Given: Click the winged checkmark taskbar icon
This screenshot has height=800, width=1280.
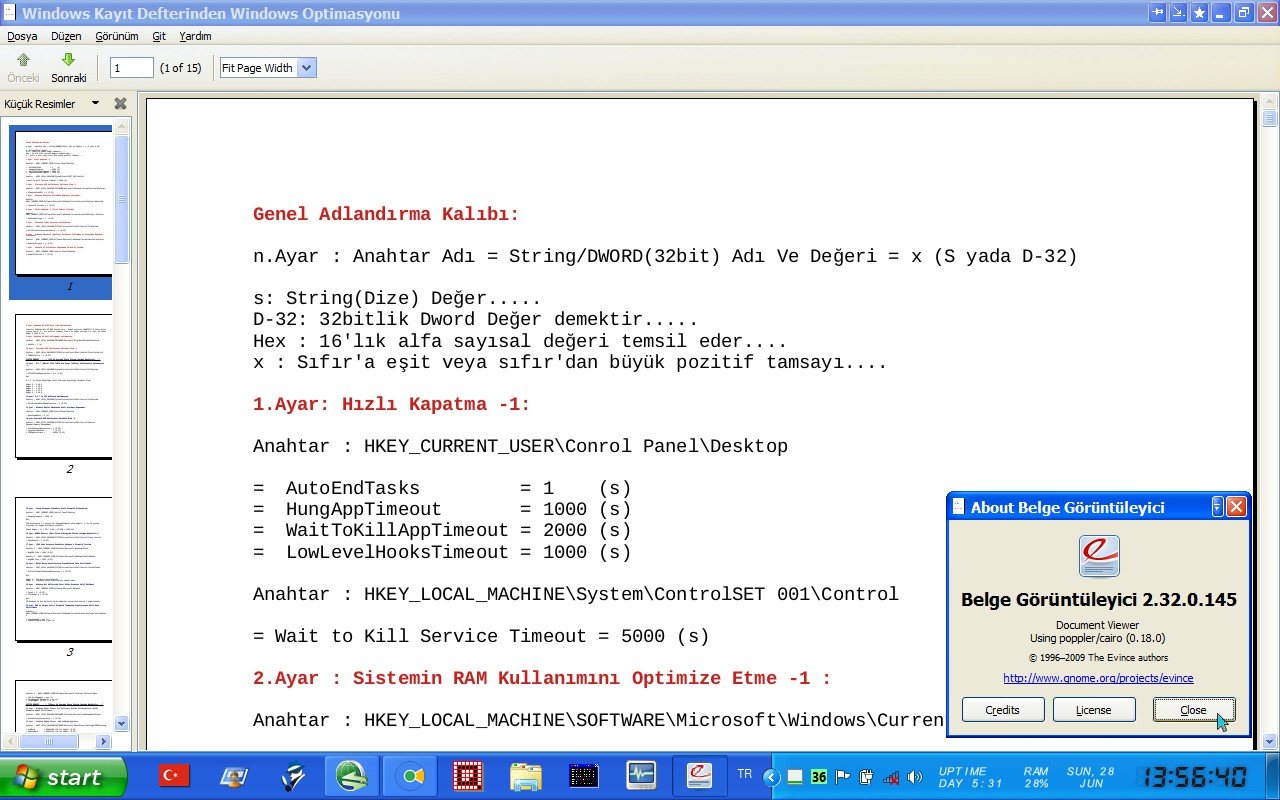Looking at the screenshot, I should pos(293,776).
